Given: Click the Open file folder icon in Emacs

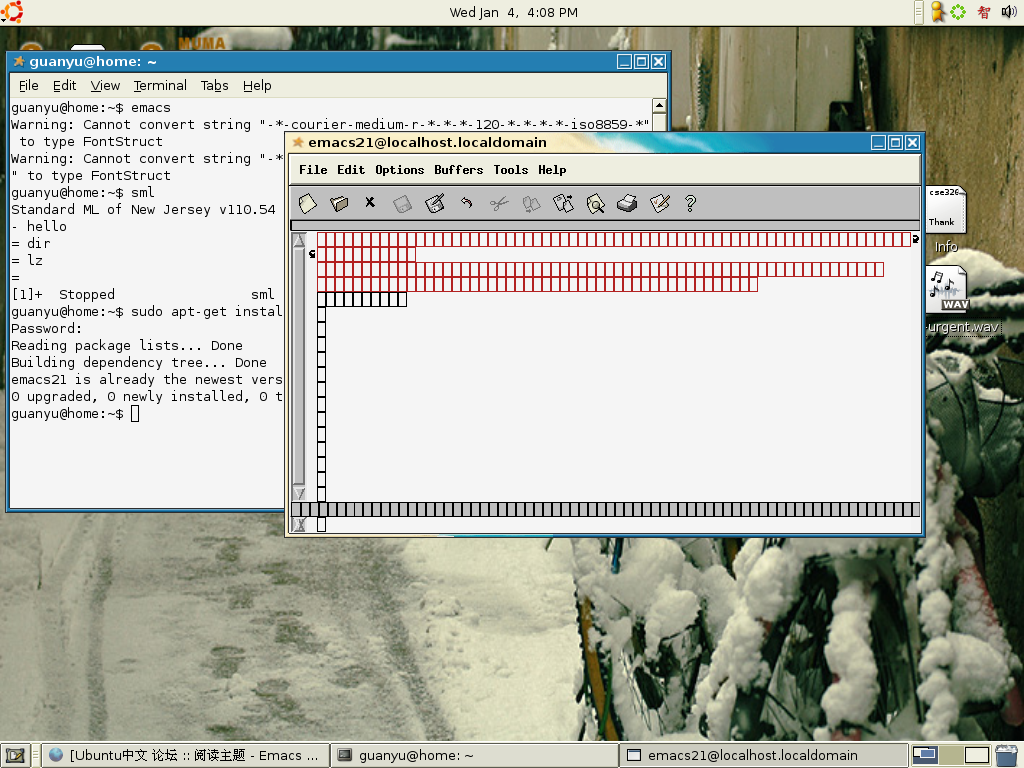Looking at the screenshot, I should (x=339, y=204).
